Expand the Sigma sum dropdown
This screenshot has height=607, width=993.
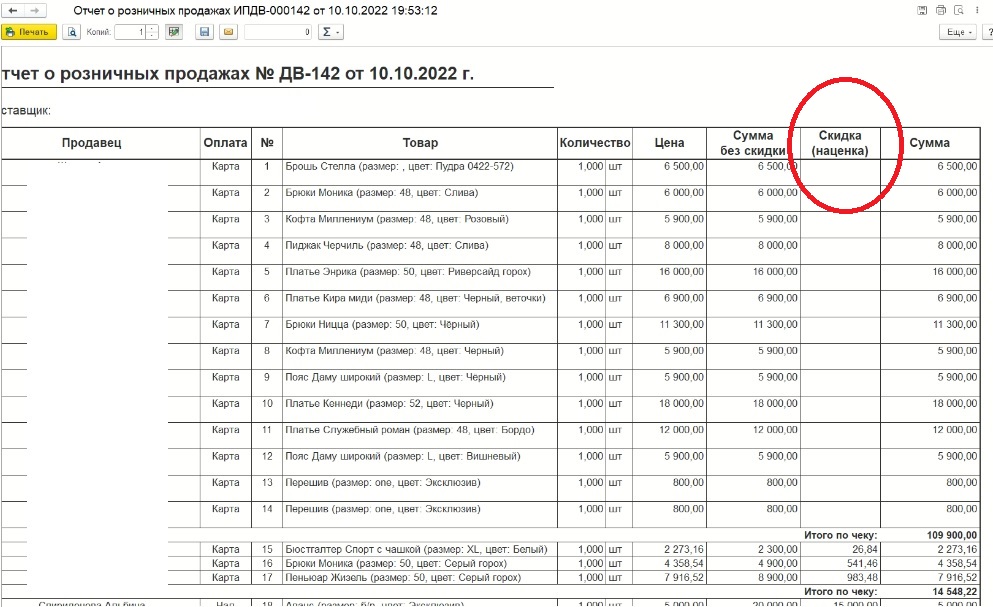coord(330,32)
